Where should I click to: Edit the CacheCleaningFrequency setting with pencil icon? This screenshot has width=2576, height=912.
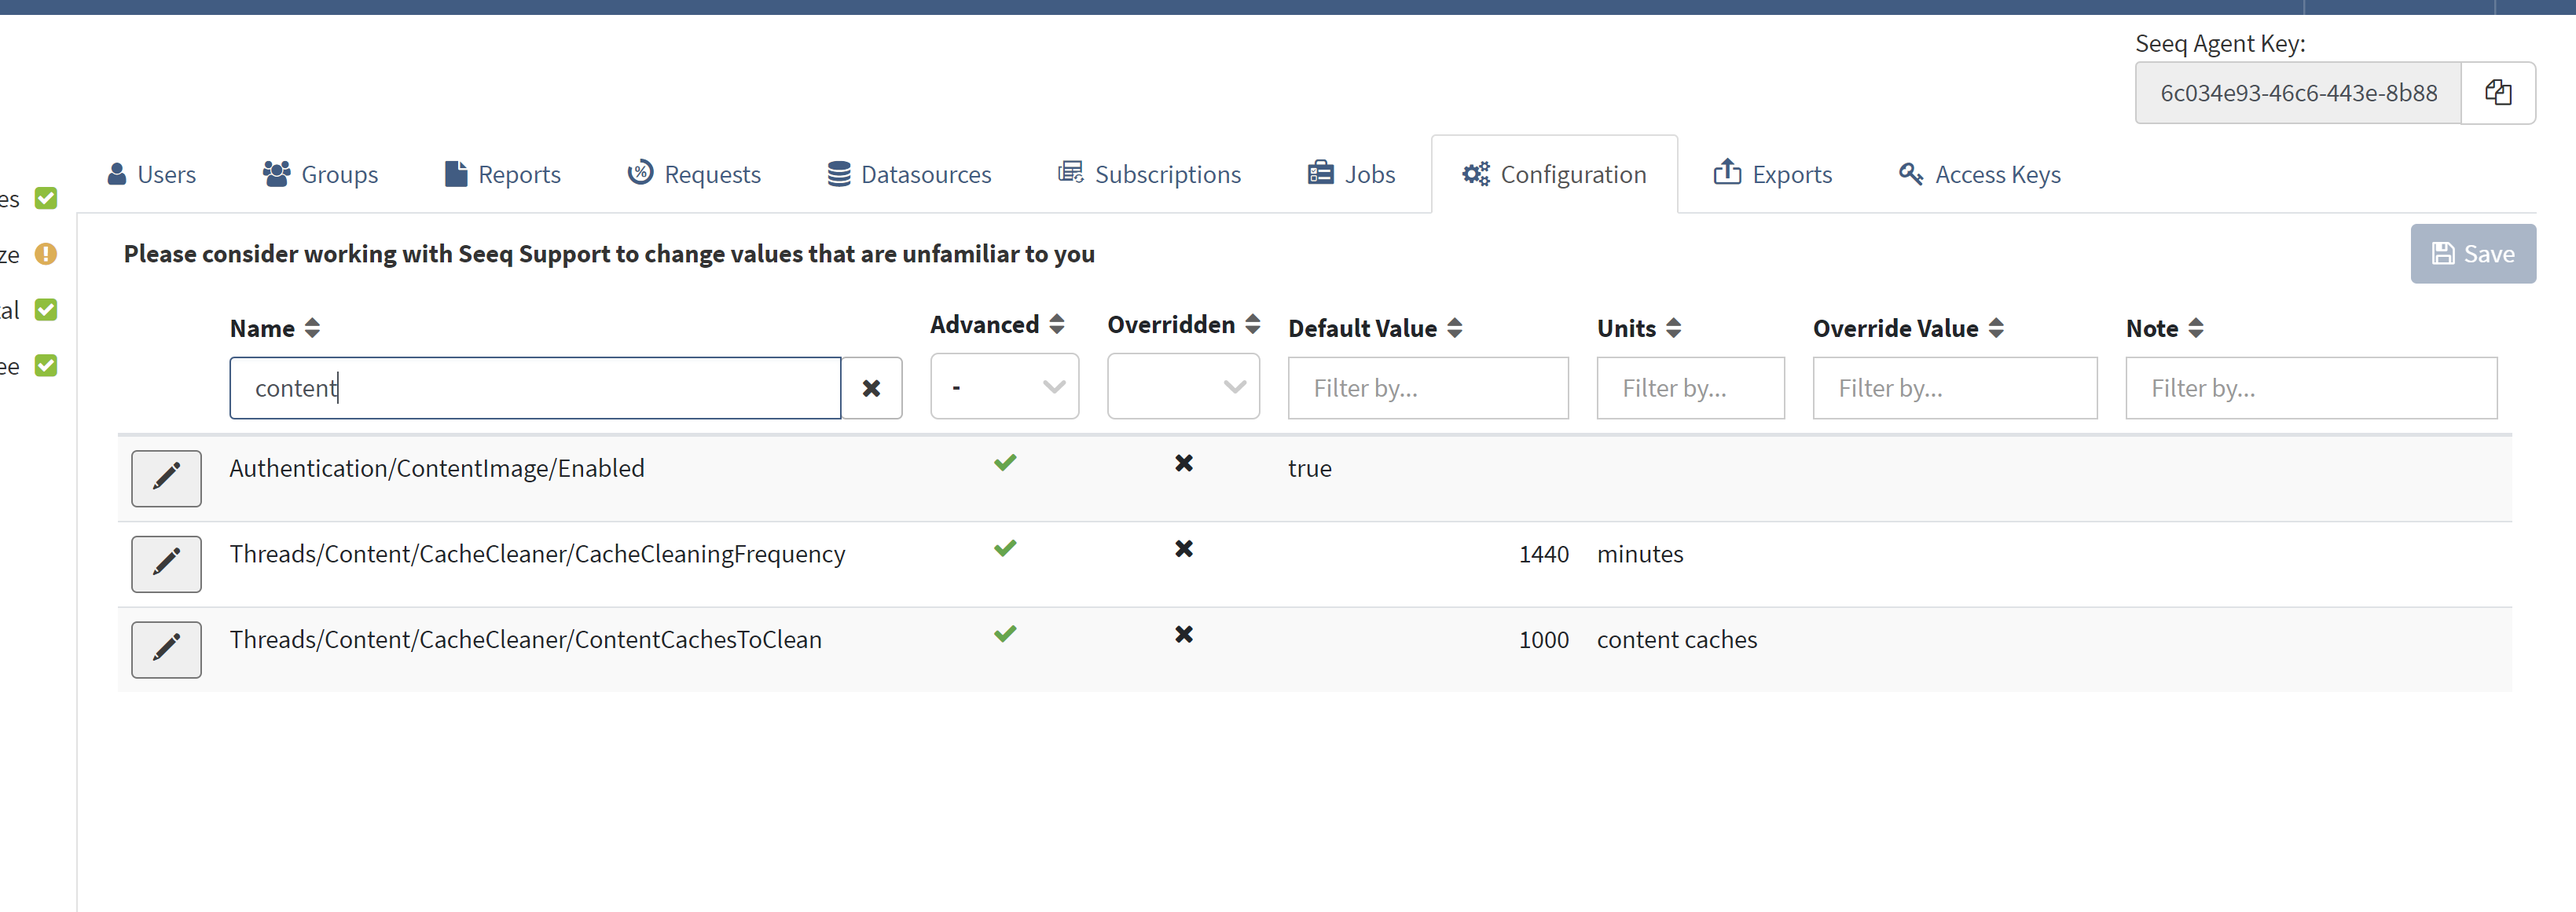pyautogui.click(x=166, y=563)
